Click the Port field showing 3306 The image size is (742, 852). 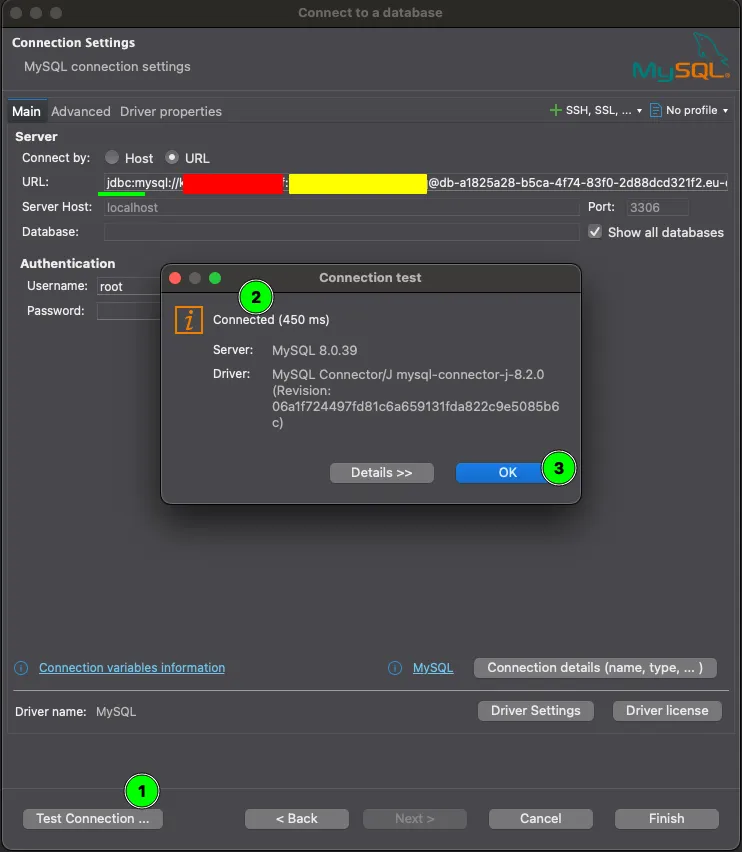(657, 208)
